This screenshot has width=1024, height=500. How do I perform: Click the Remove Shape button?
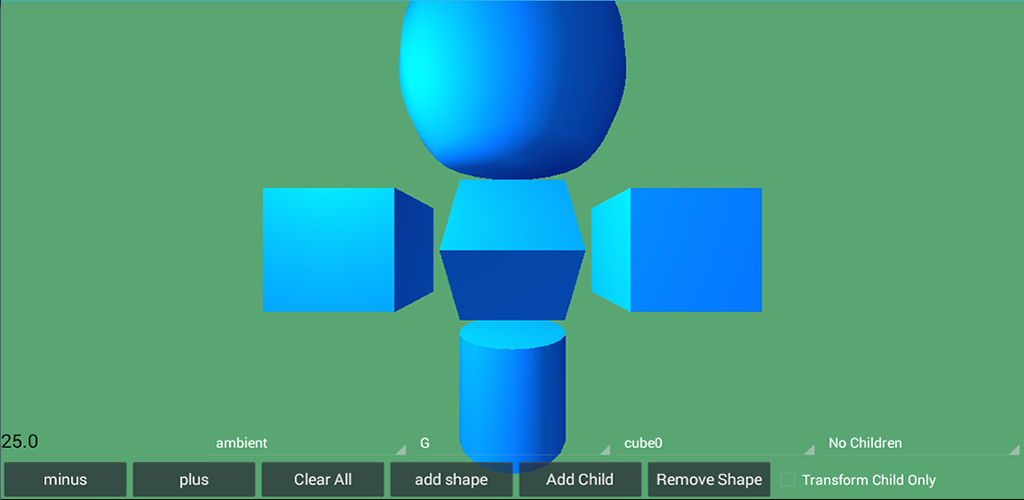(709, 480)
